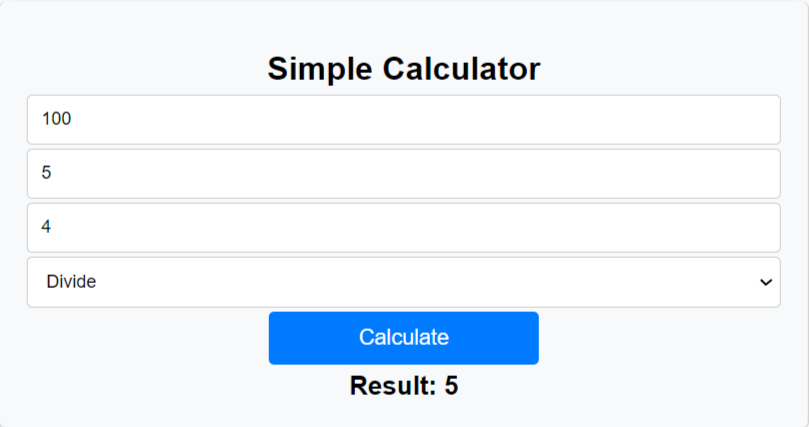Viewport: 809px width, 427px height.
Task: Click the first number field containing 100
Action: click(403, 120)
